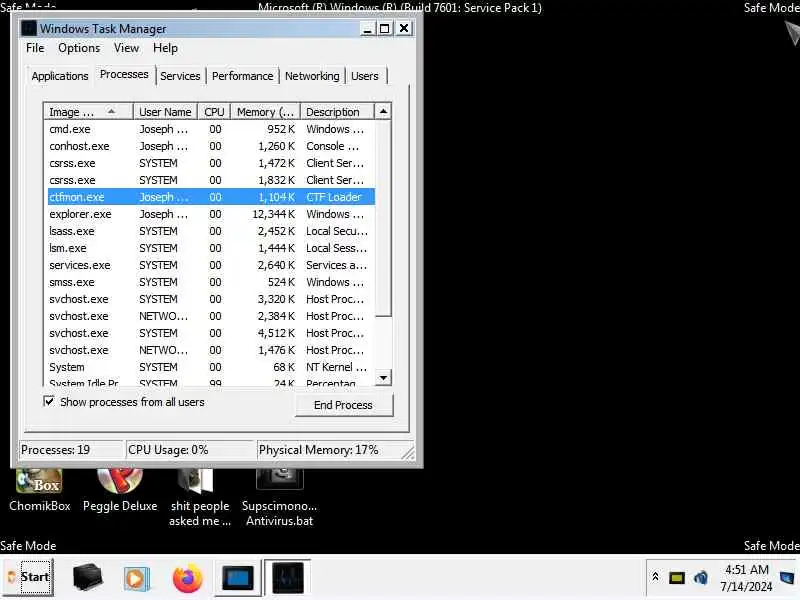
Task: Open the Options menu
Action: 79,48
